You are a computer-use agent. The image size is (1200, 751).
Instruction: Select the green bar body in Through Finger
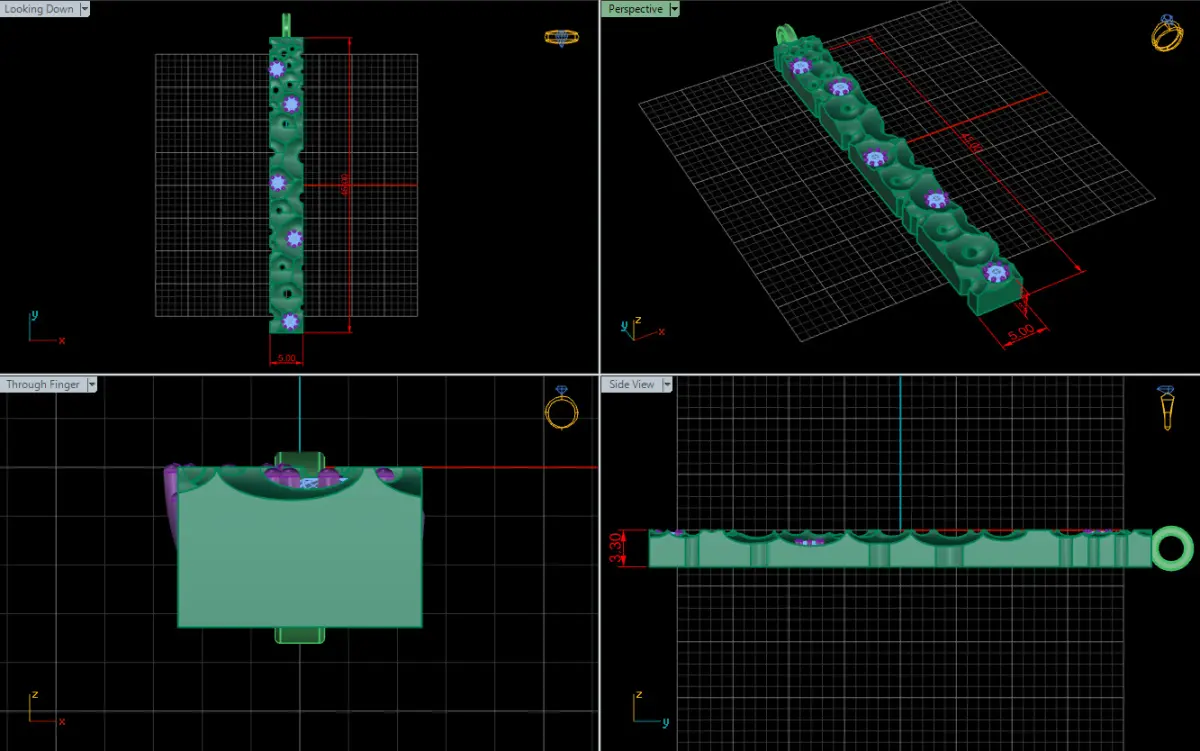tap(299, 550)
